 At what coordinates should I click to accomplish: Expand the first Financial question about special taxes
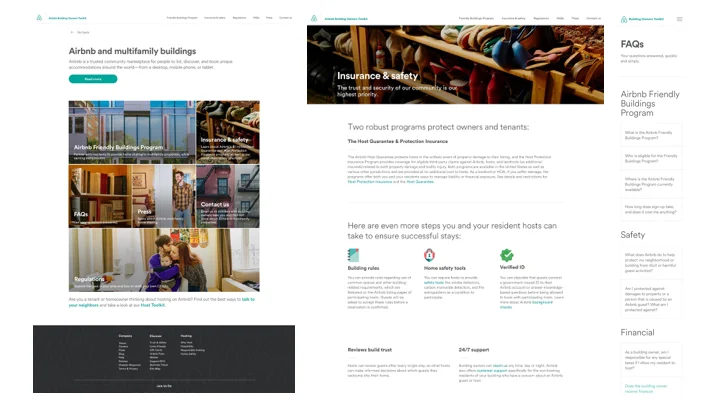[x=651, y=360]
